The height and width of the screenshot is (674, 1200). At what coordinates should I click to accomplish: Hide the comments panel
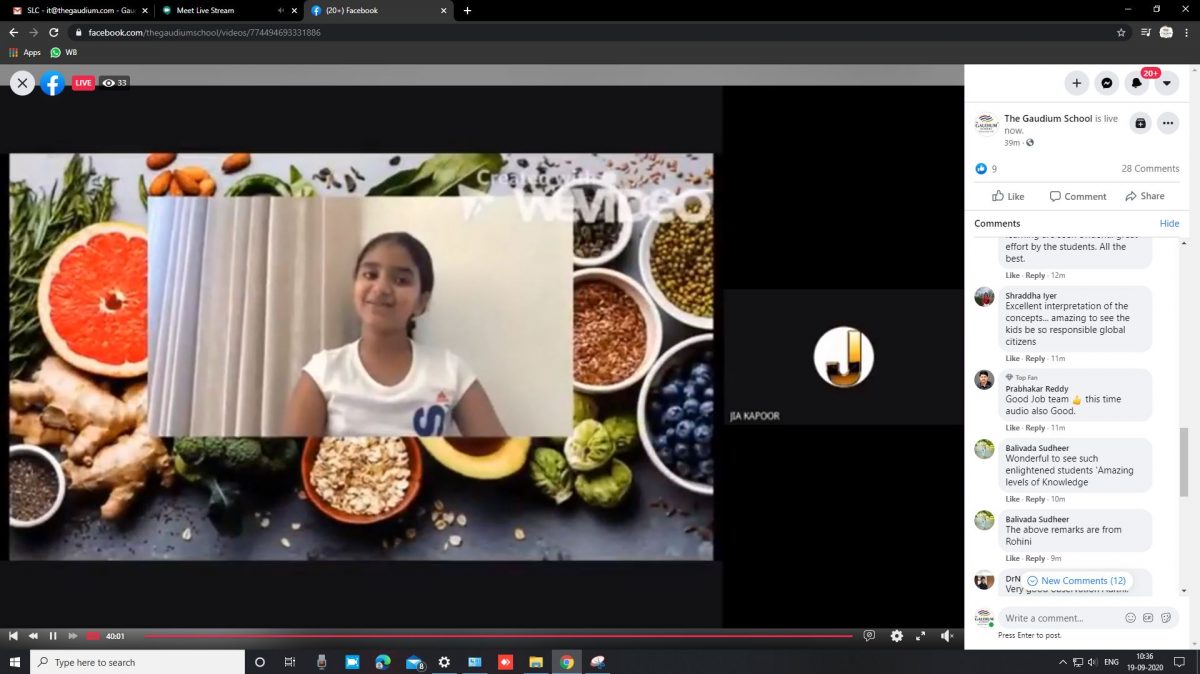(1169, 223)
